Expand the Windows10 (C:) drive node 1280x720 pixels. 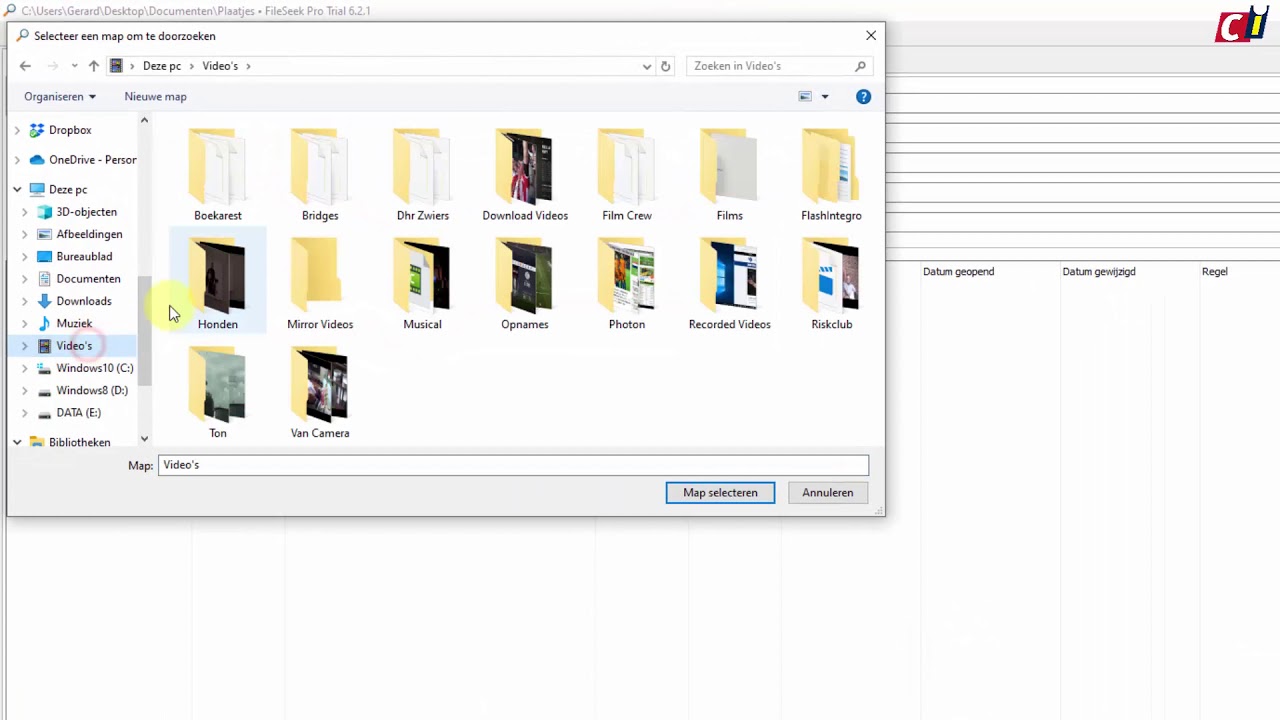pyautogui.click(x=25, y=368)
